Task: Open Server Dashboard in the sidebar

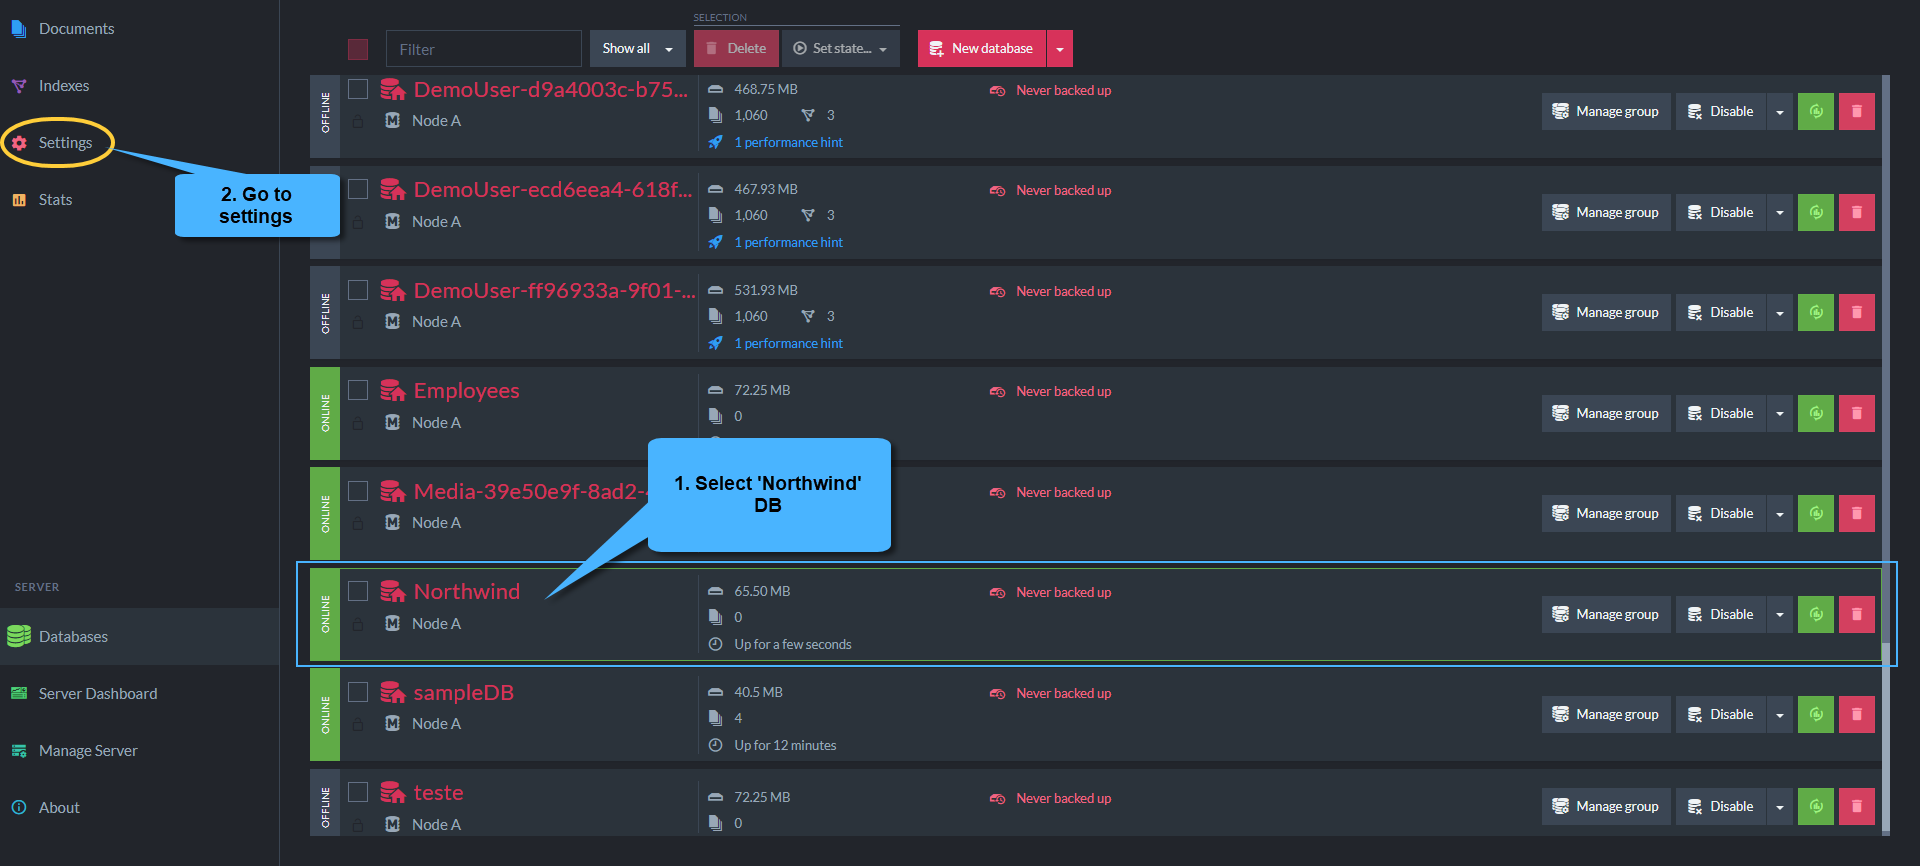Action: coord(98,693)
